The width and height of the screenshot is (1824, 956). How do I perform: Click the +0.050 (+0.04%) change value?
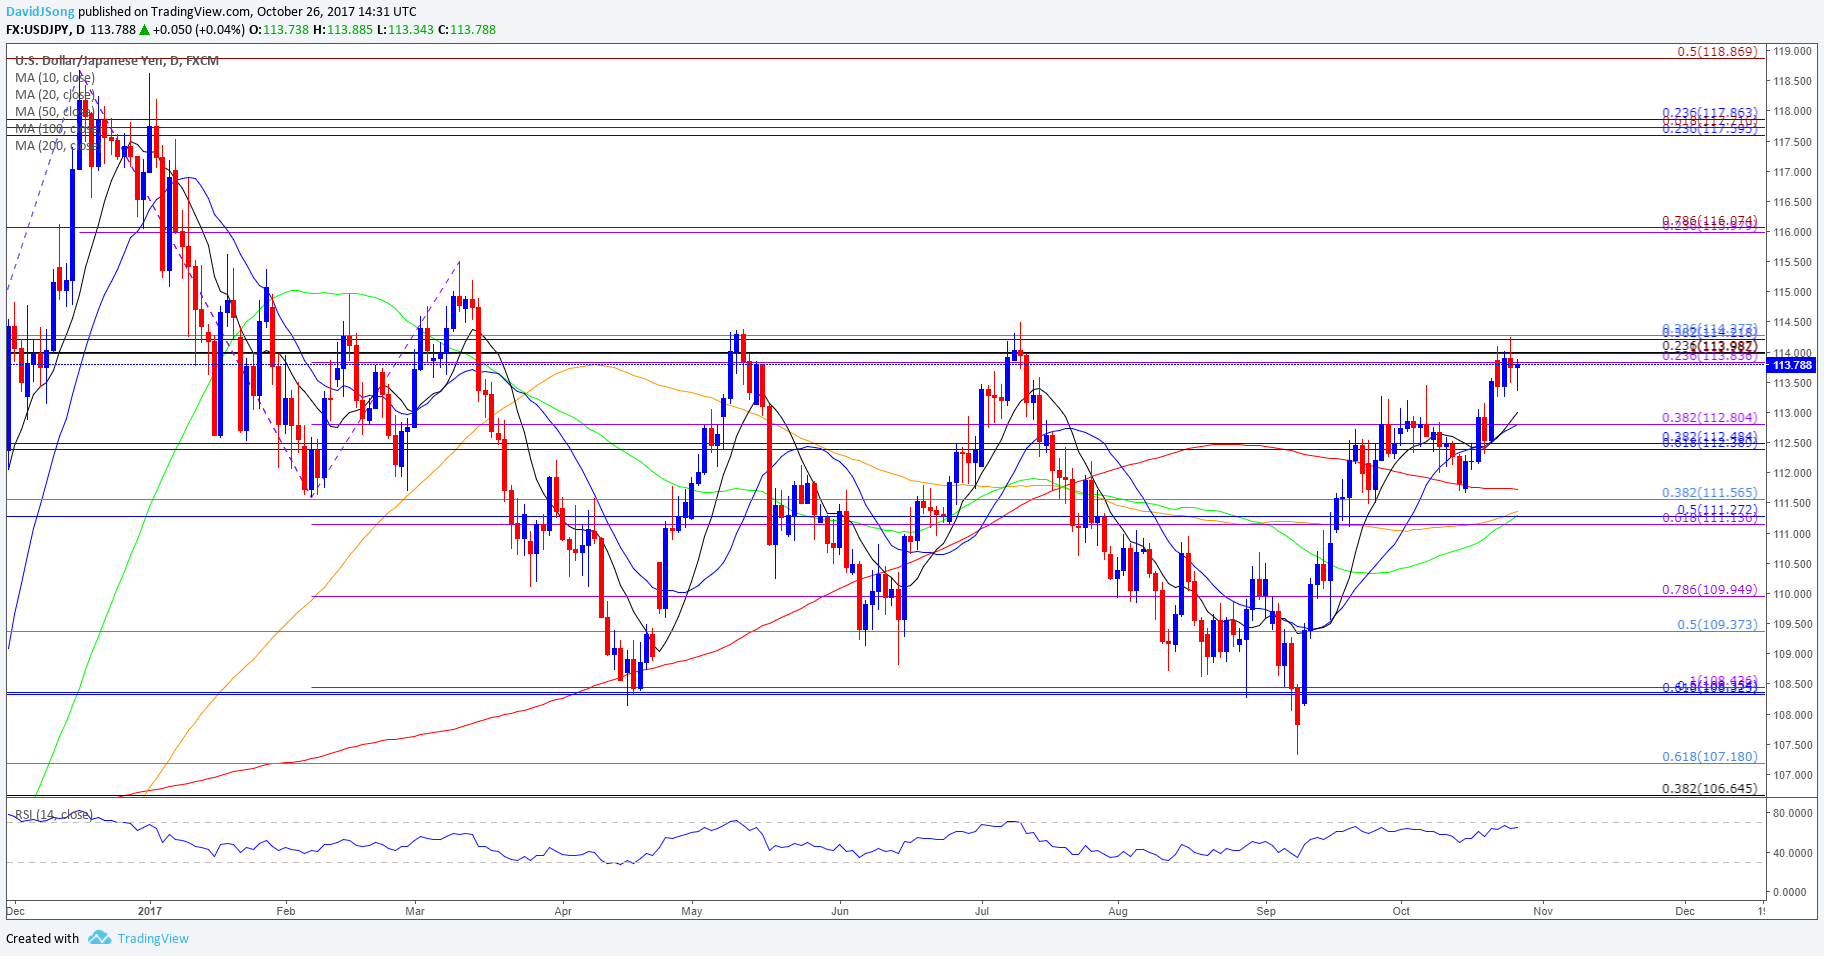[198, 30]
